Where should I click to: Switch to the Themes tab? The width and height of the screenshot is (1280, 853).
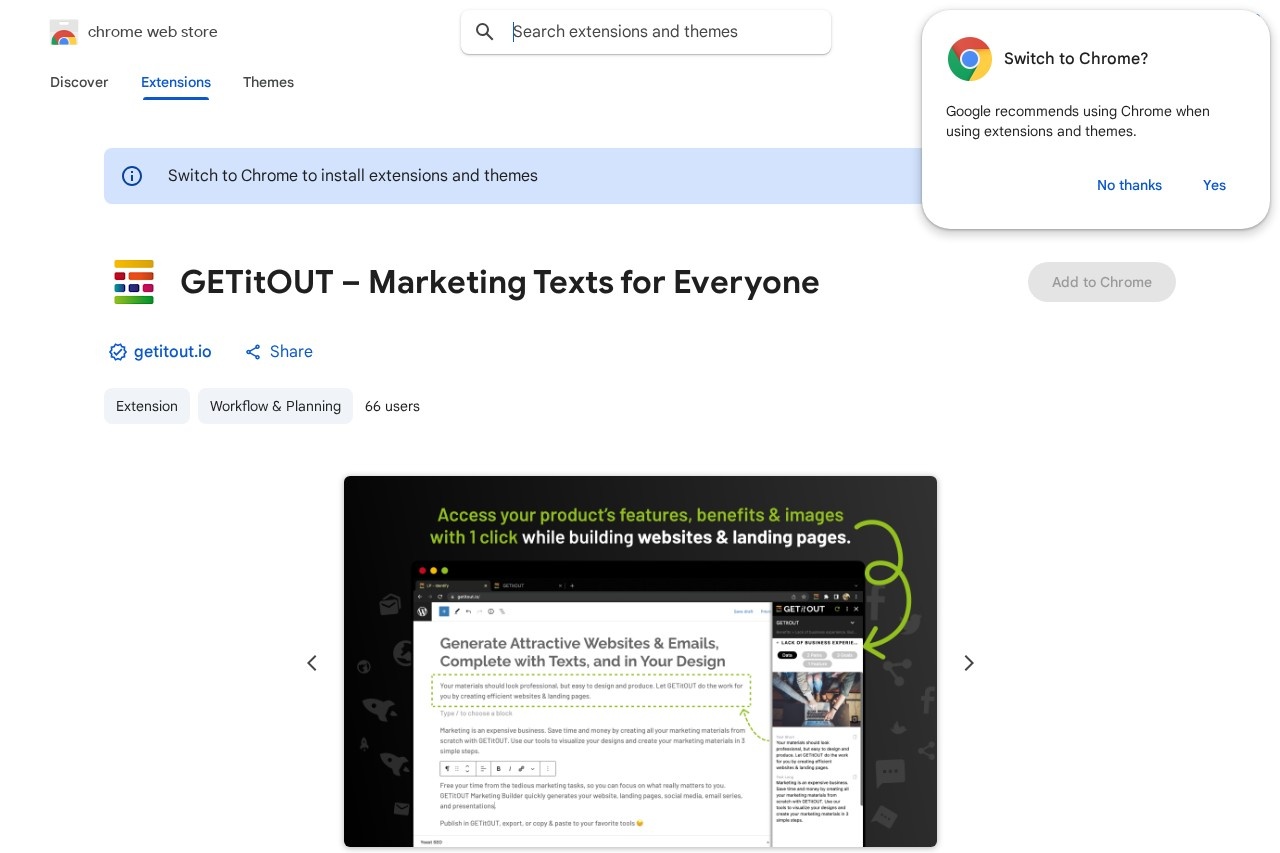click(268, 82)
